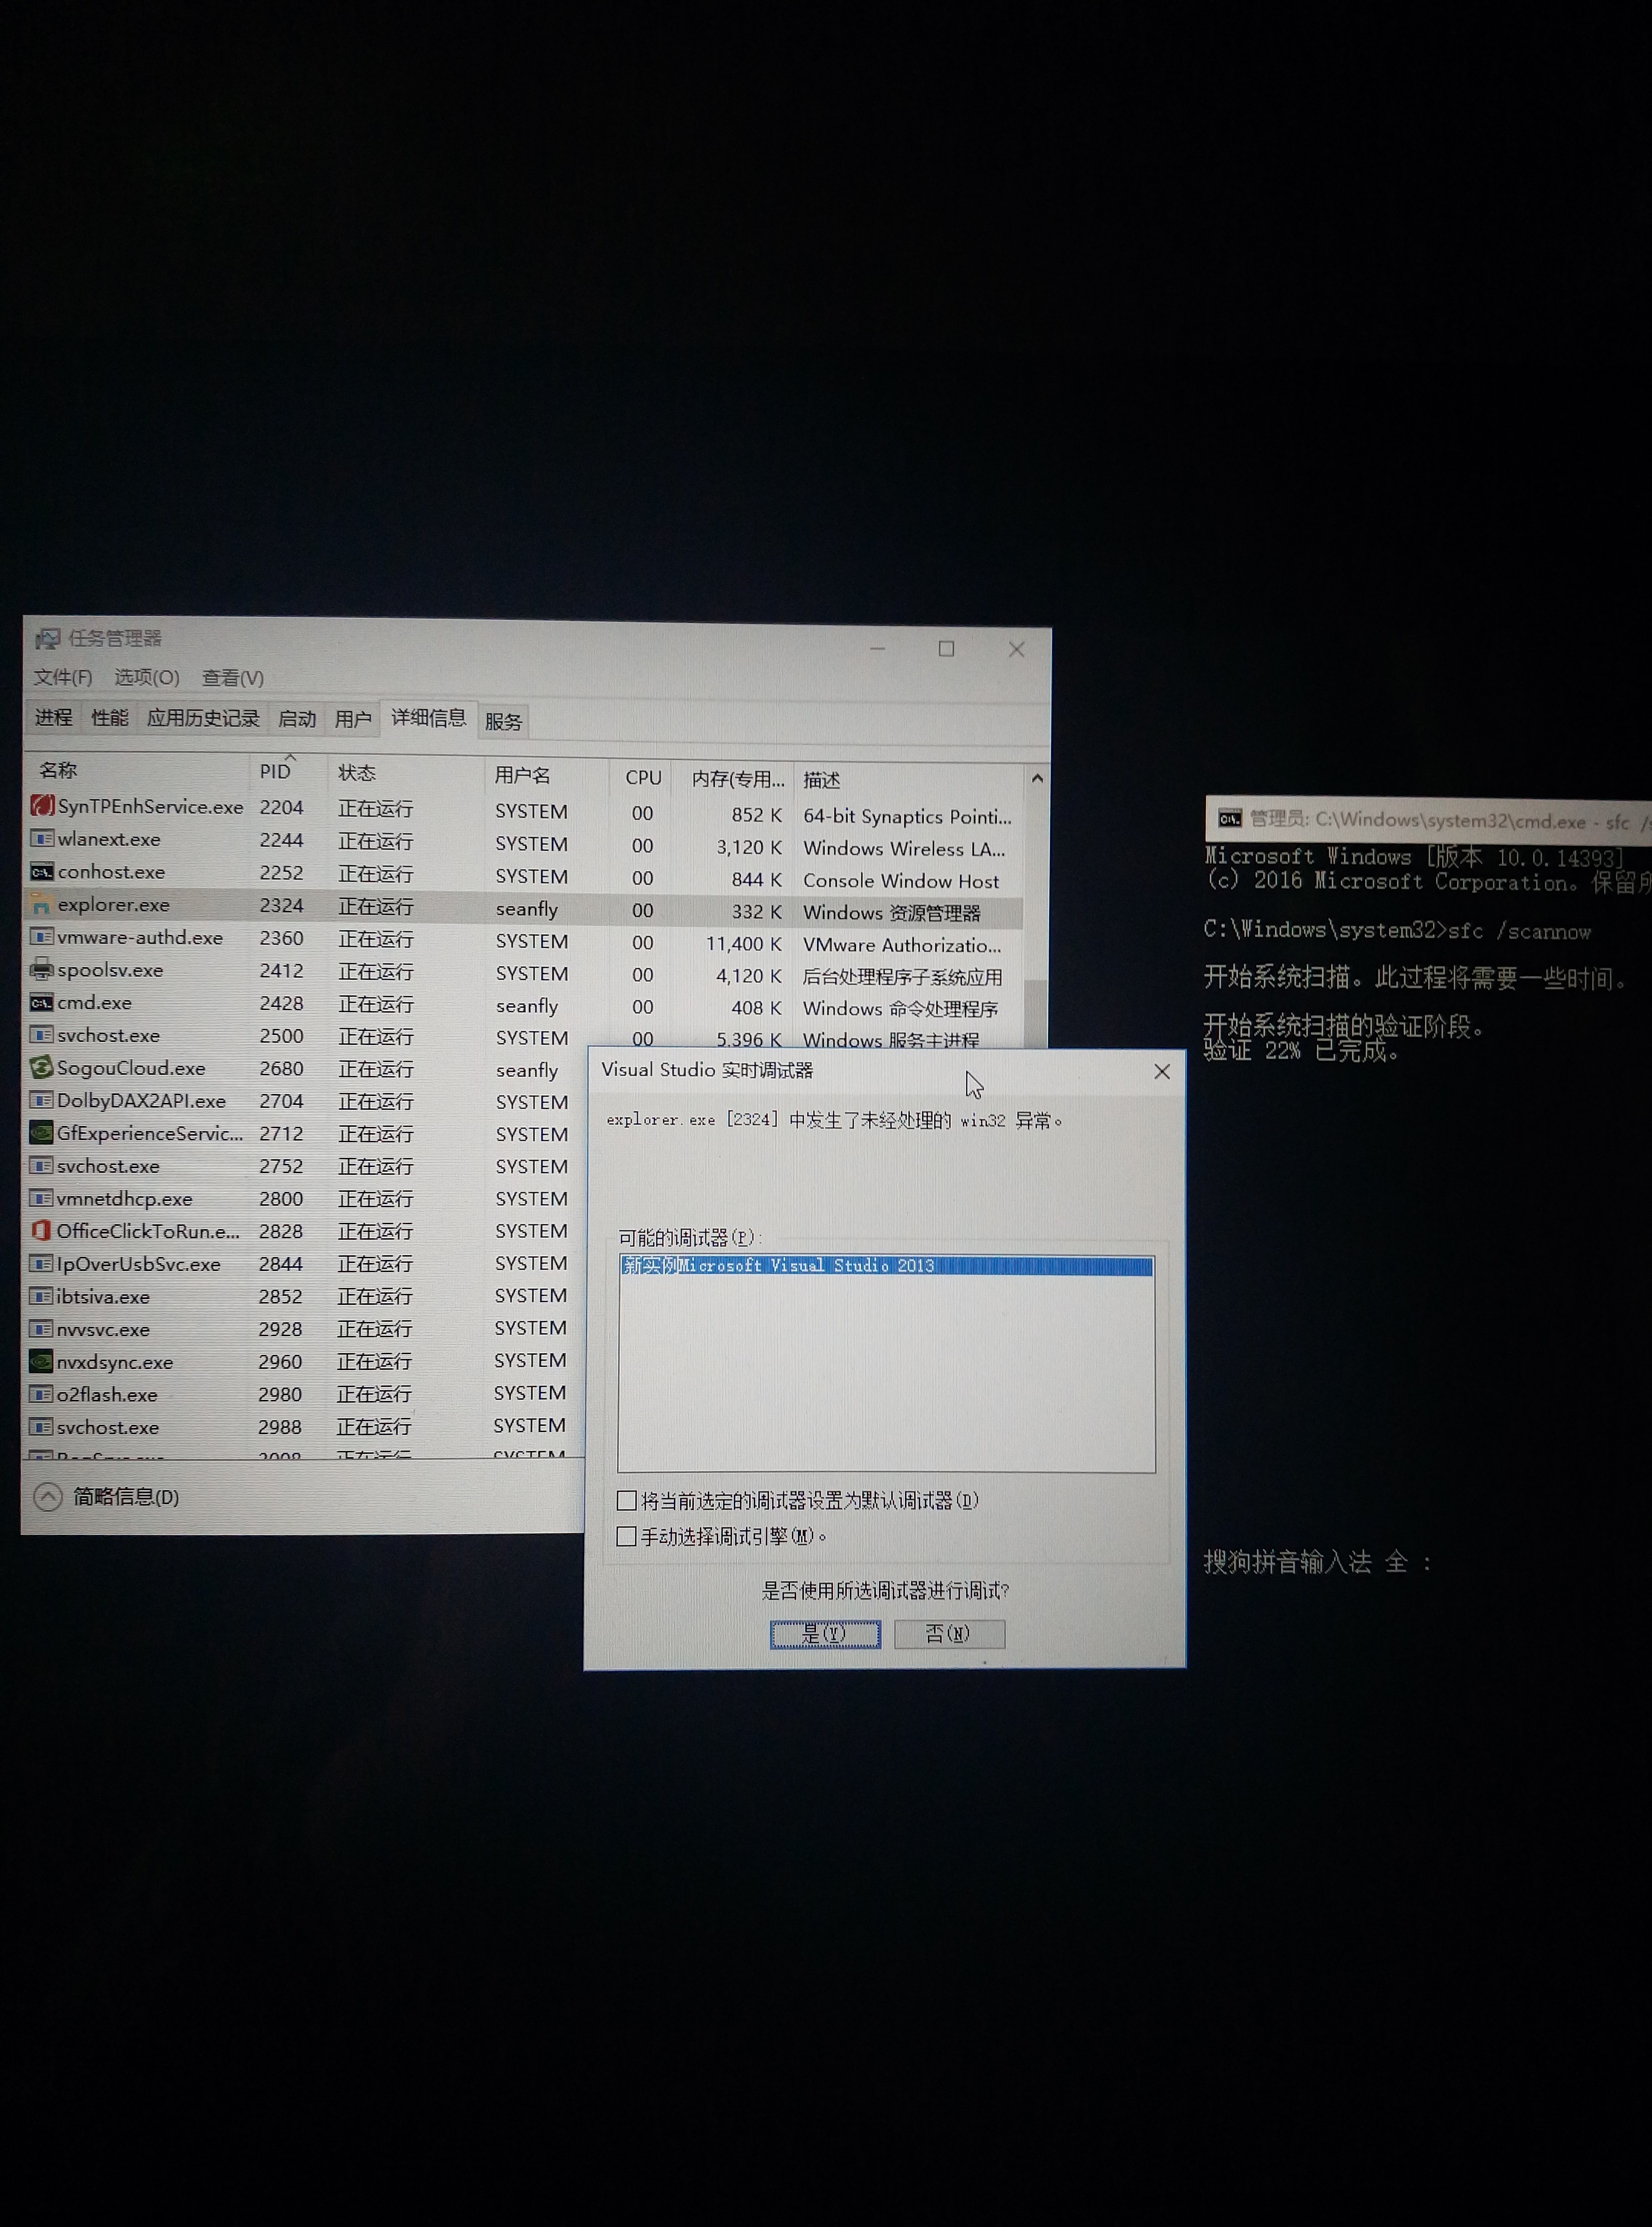
Task: Switch to the 应用历史记录 tab
Action: coord(203,718)
